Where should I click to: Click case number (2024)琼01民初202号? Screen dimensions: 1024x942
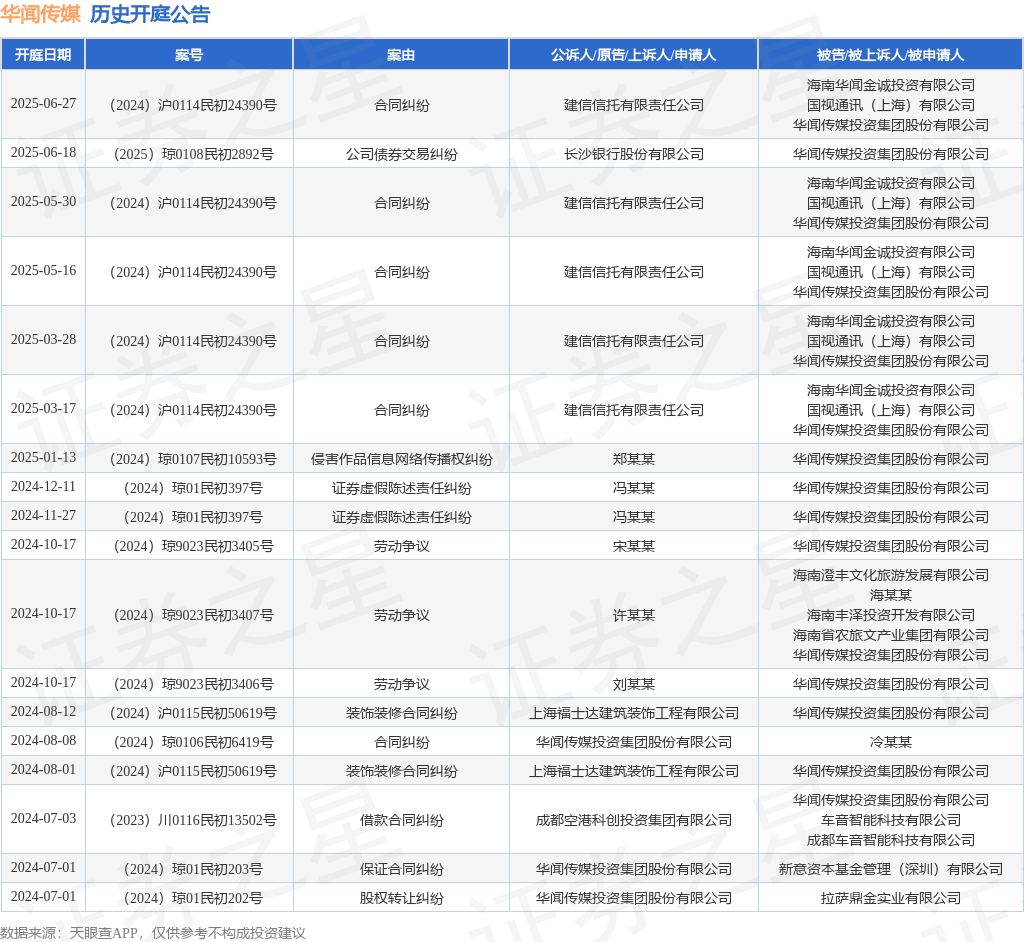(x=193, y=898)
